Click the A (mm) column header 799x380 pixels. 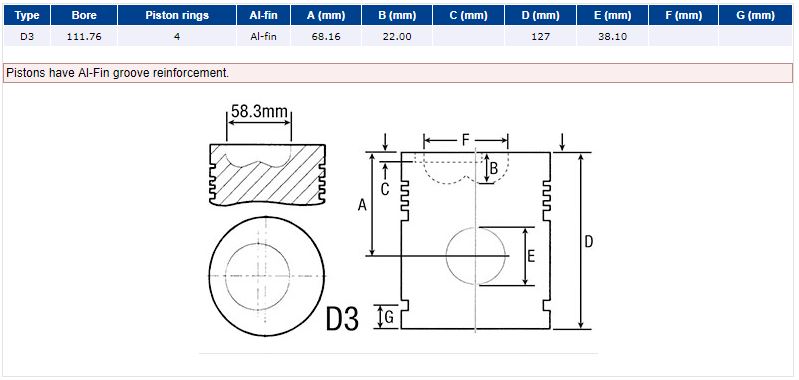click(x=326, y=15)
